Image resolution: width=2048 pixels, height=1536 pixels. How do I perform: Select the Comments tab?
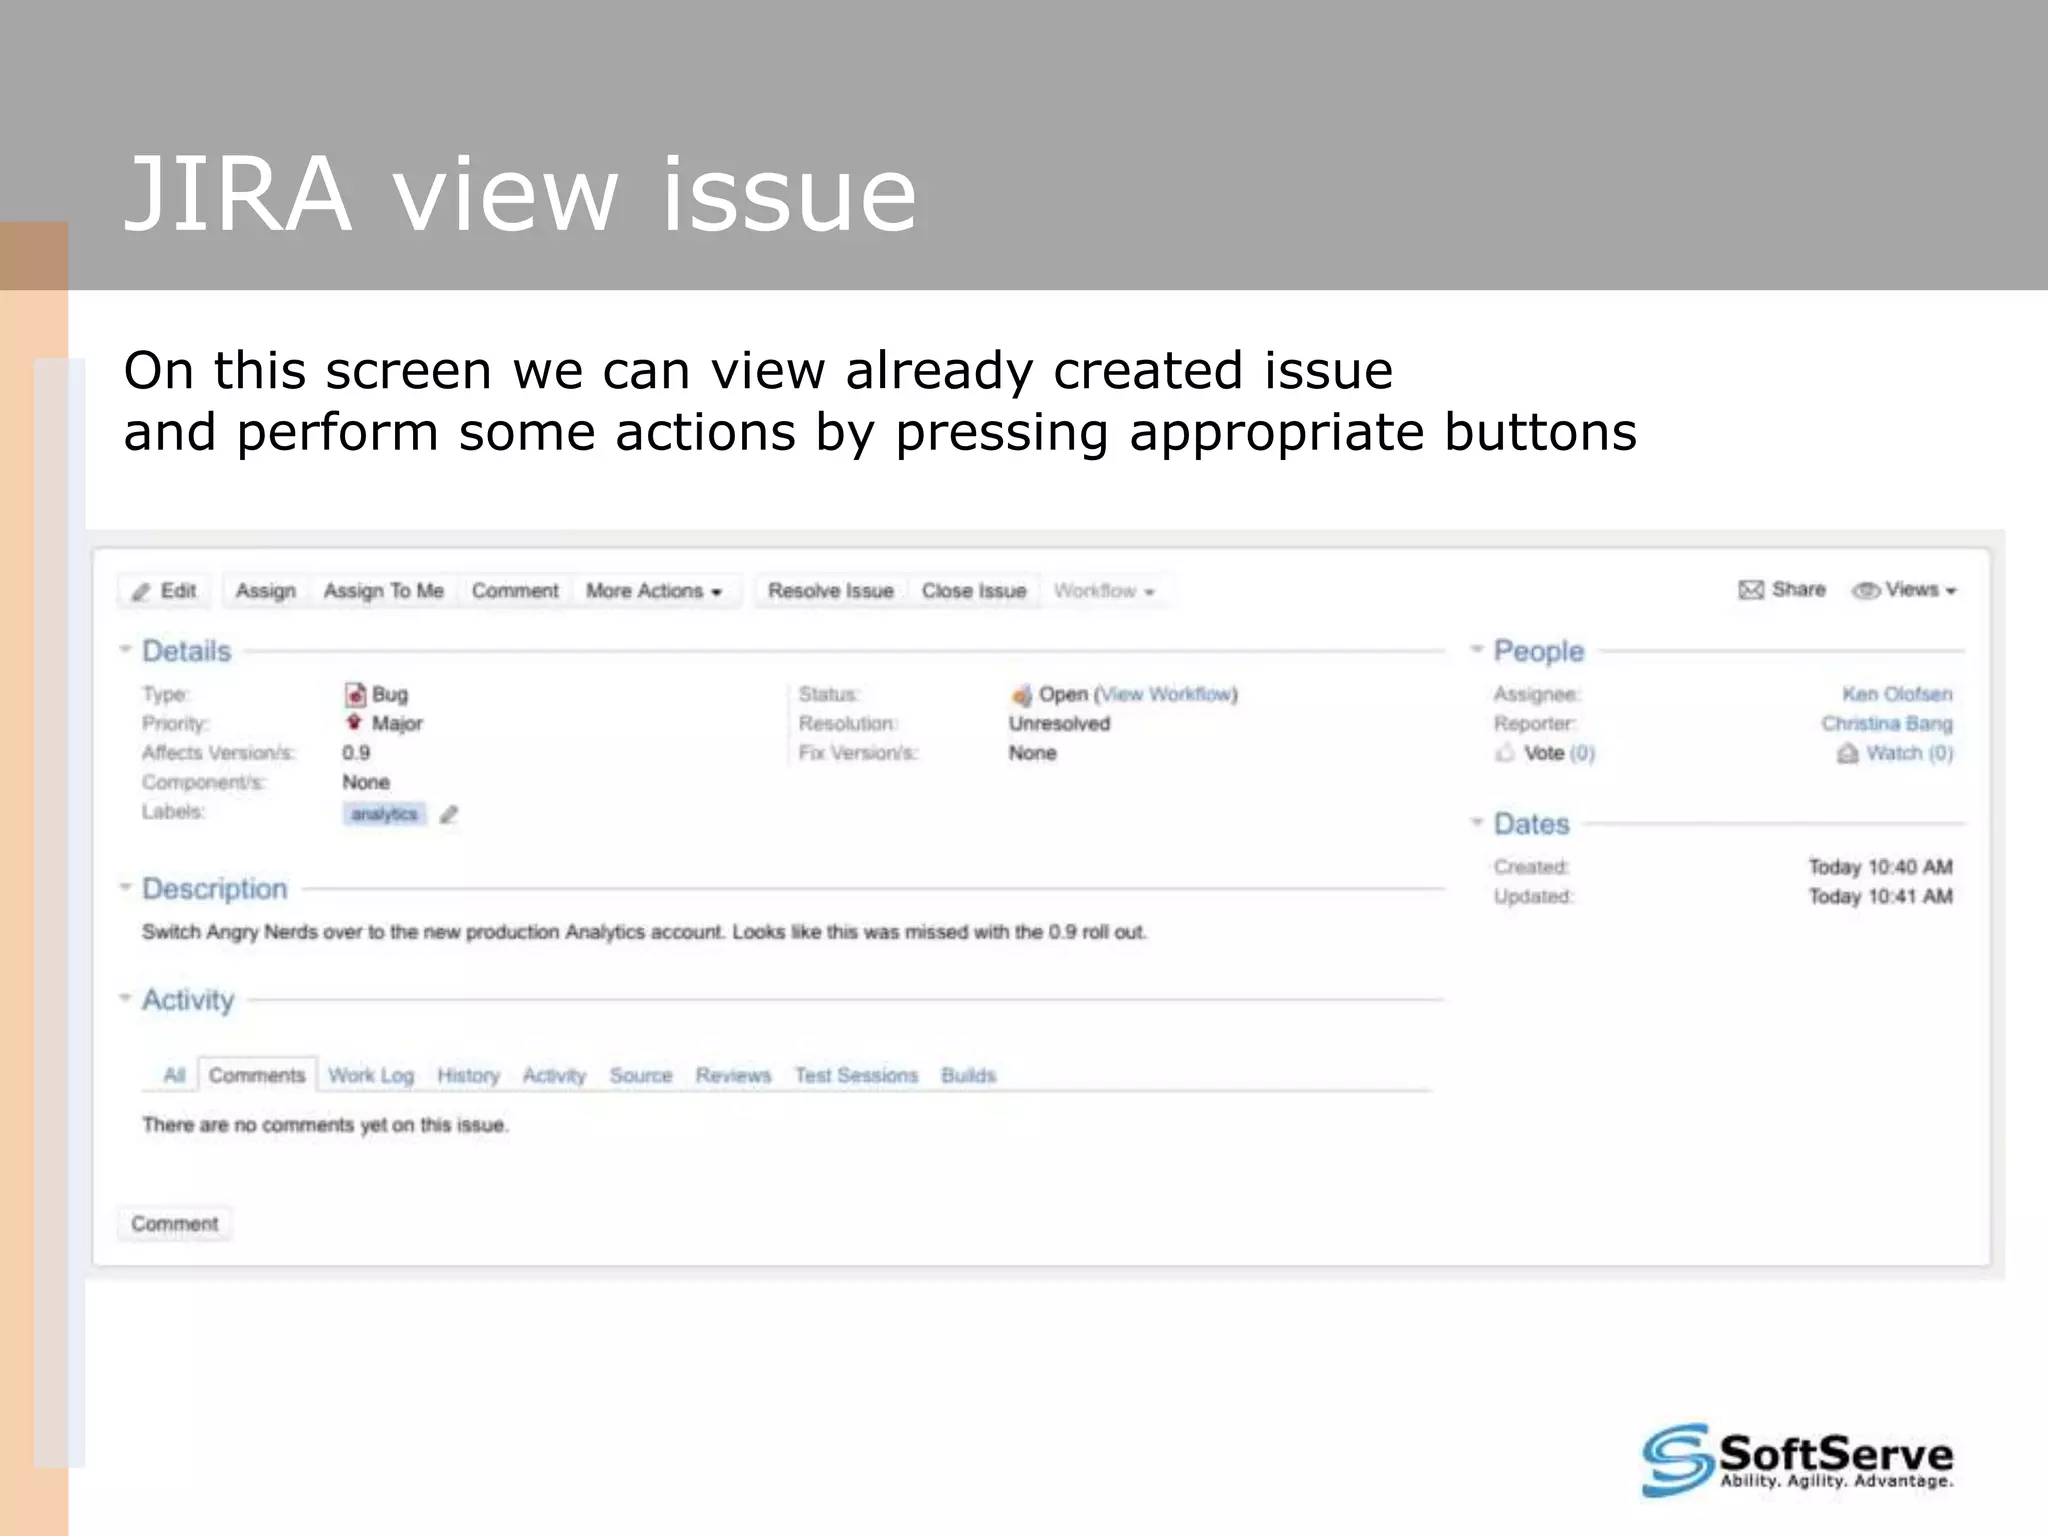click(257, 1075)
